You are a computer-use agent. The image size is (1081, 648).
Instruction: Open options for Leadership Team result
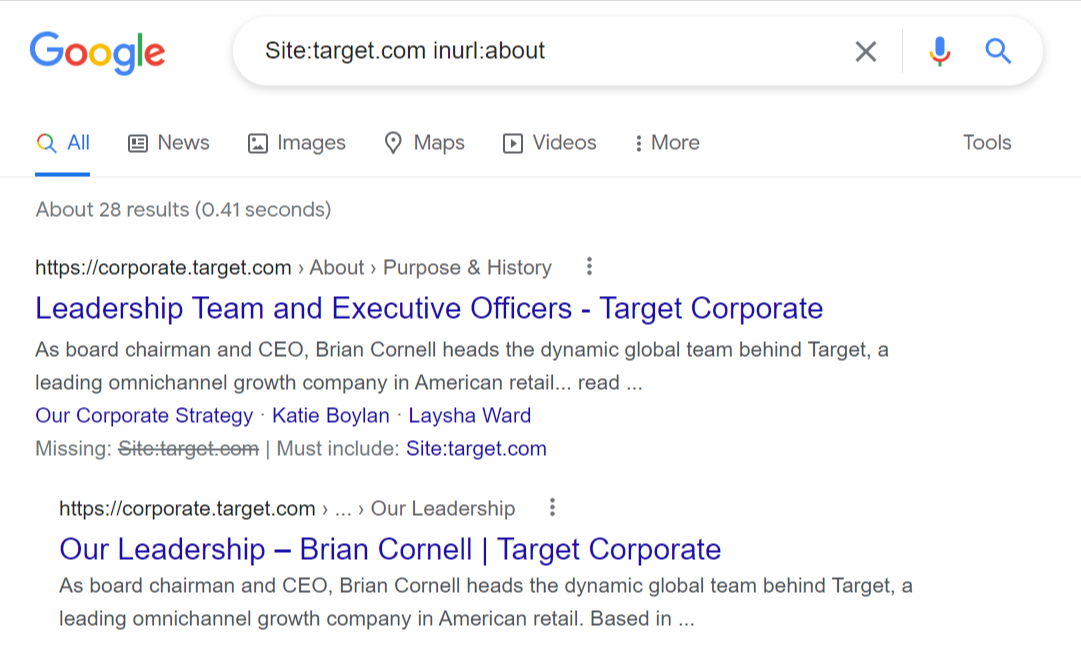tap(589, 267)
